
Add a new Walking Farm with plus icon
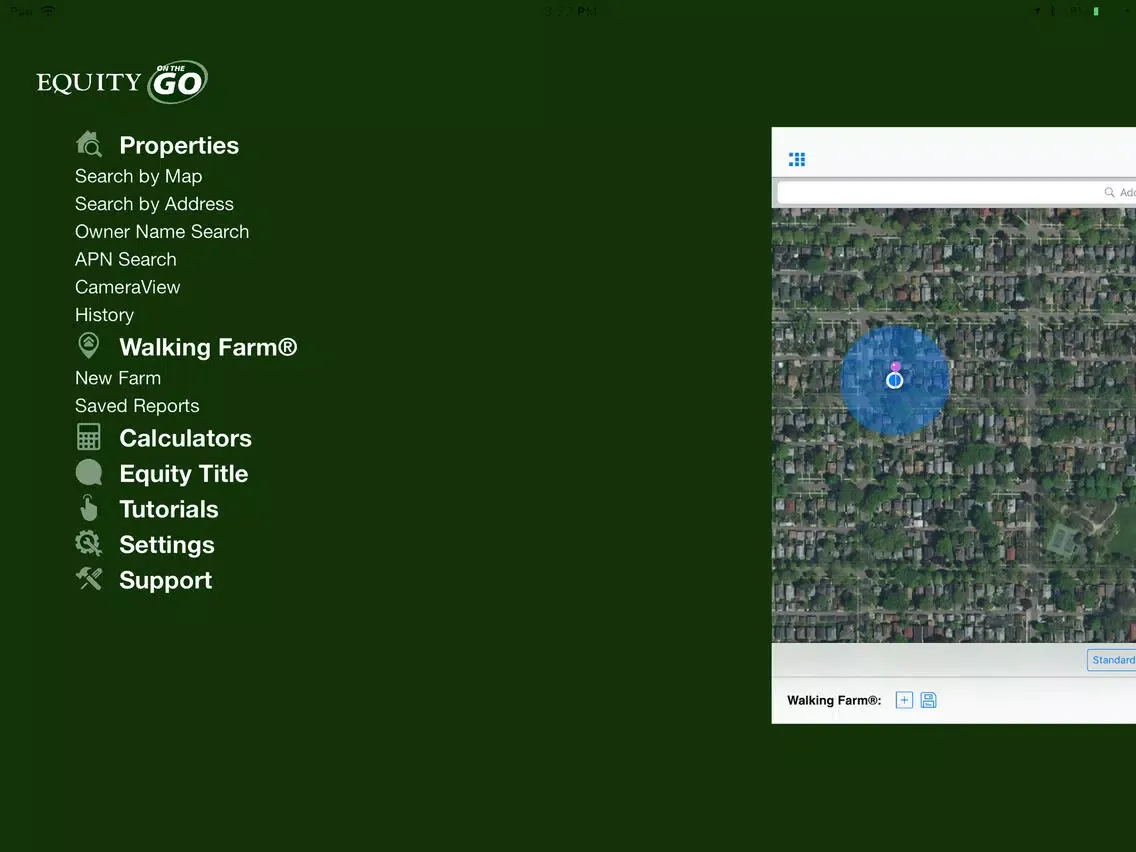coord(904,700)
